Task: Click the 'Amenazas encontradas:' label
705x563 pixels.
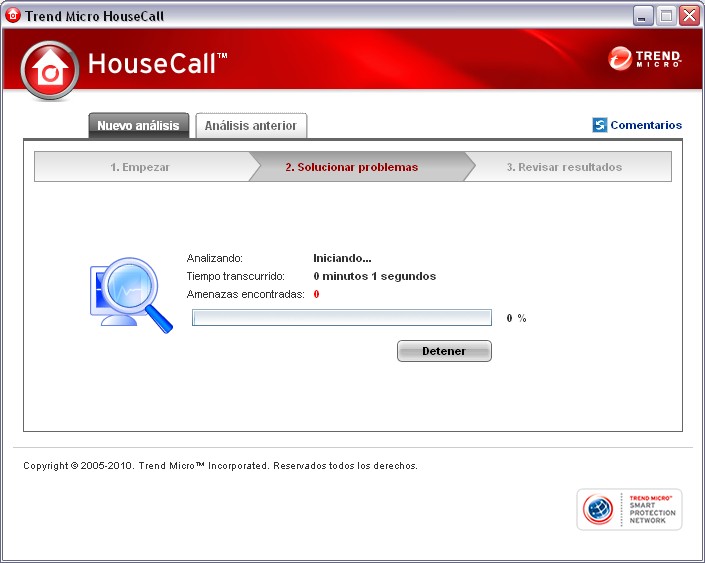Action: tap(245, 294)
